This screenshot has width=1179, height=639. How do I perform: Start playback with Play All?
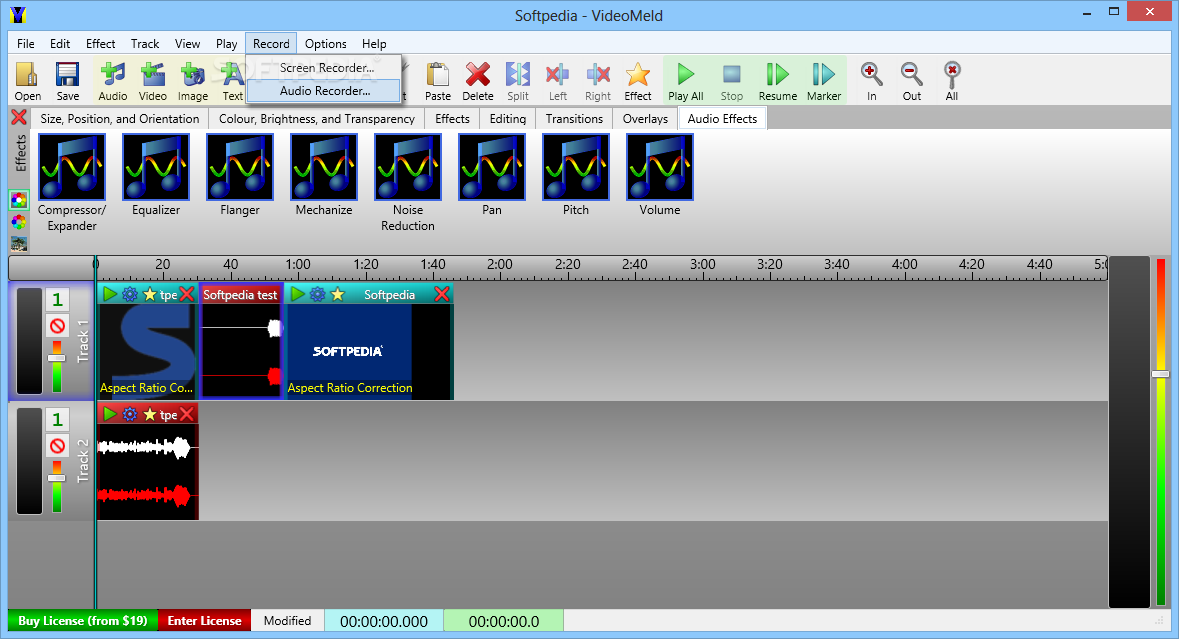pos(686,81)
